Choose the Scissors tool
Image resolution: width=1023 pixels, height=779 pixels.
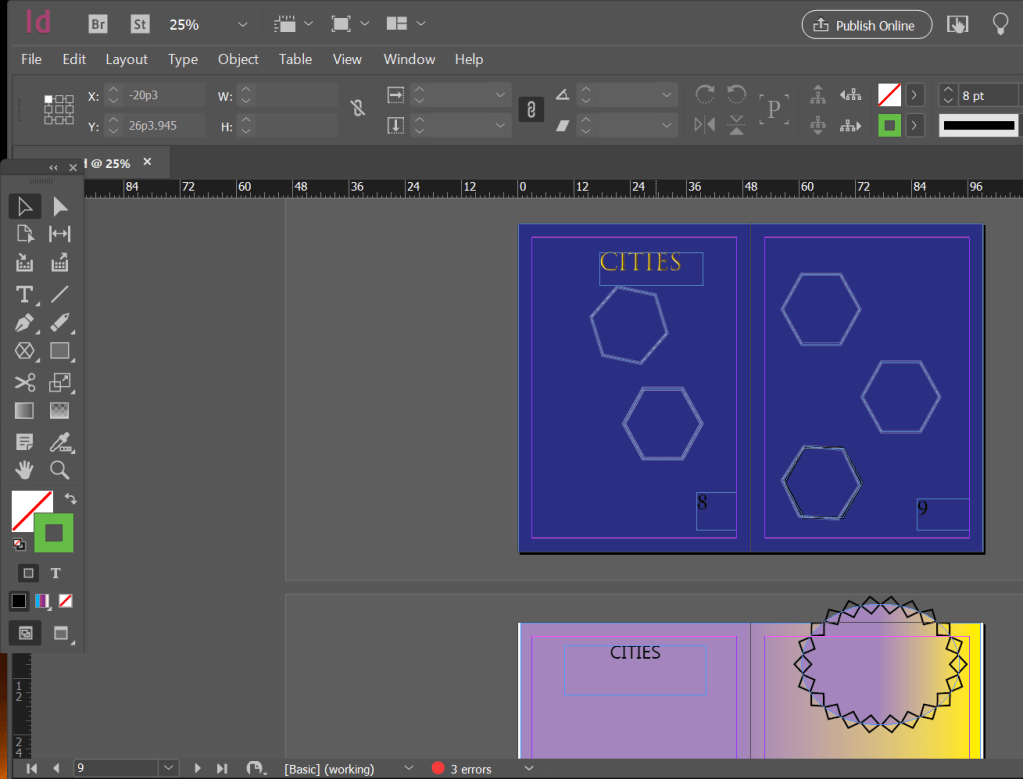24,382
